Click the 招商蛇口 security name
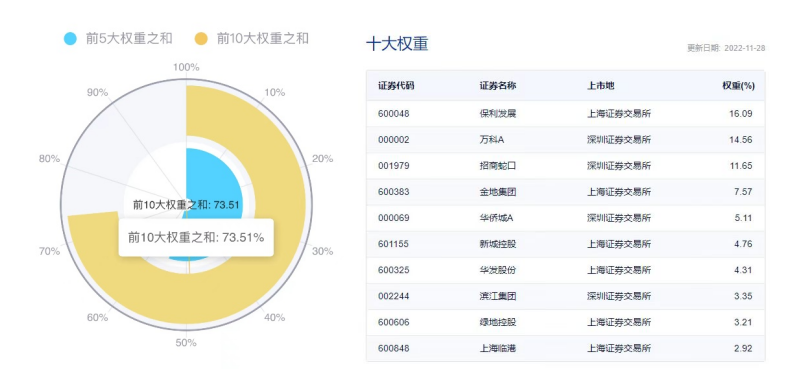Image resolution: width=805 pixels, height=385 pixels. pos(497,166)
